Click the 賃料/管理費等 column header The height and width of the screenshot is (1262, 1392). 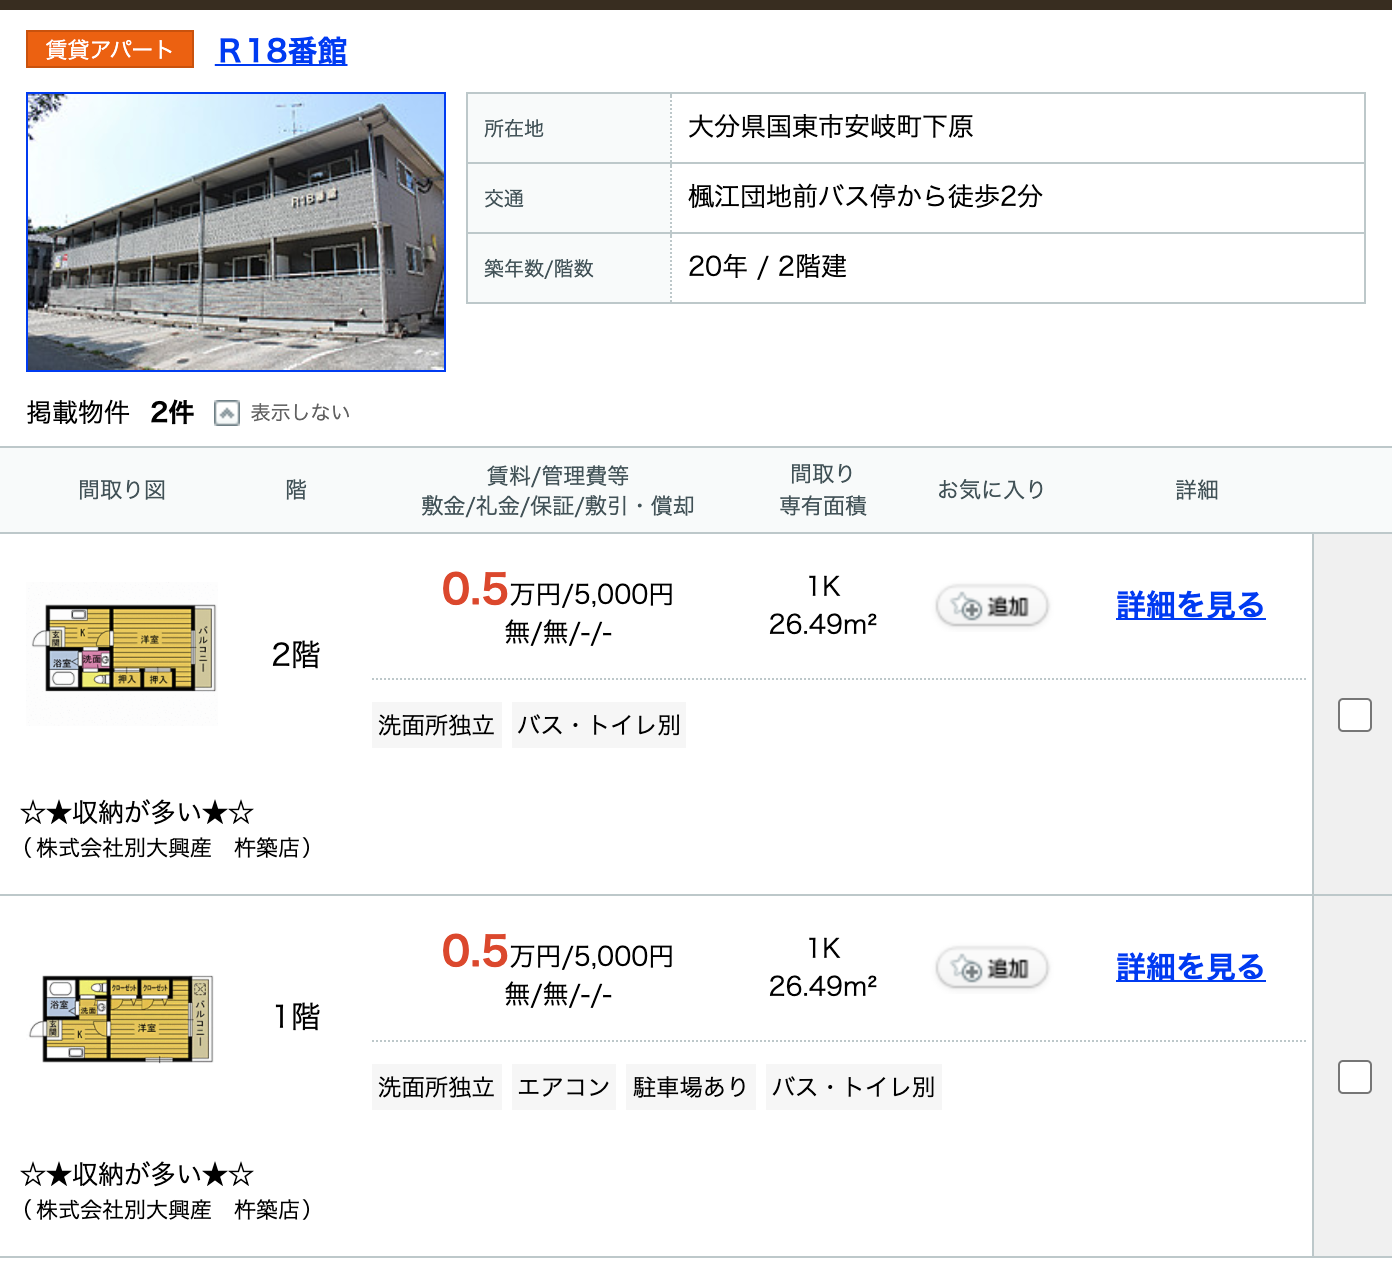coord(557,476)
